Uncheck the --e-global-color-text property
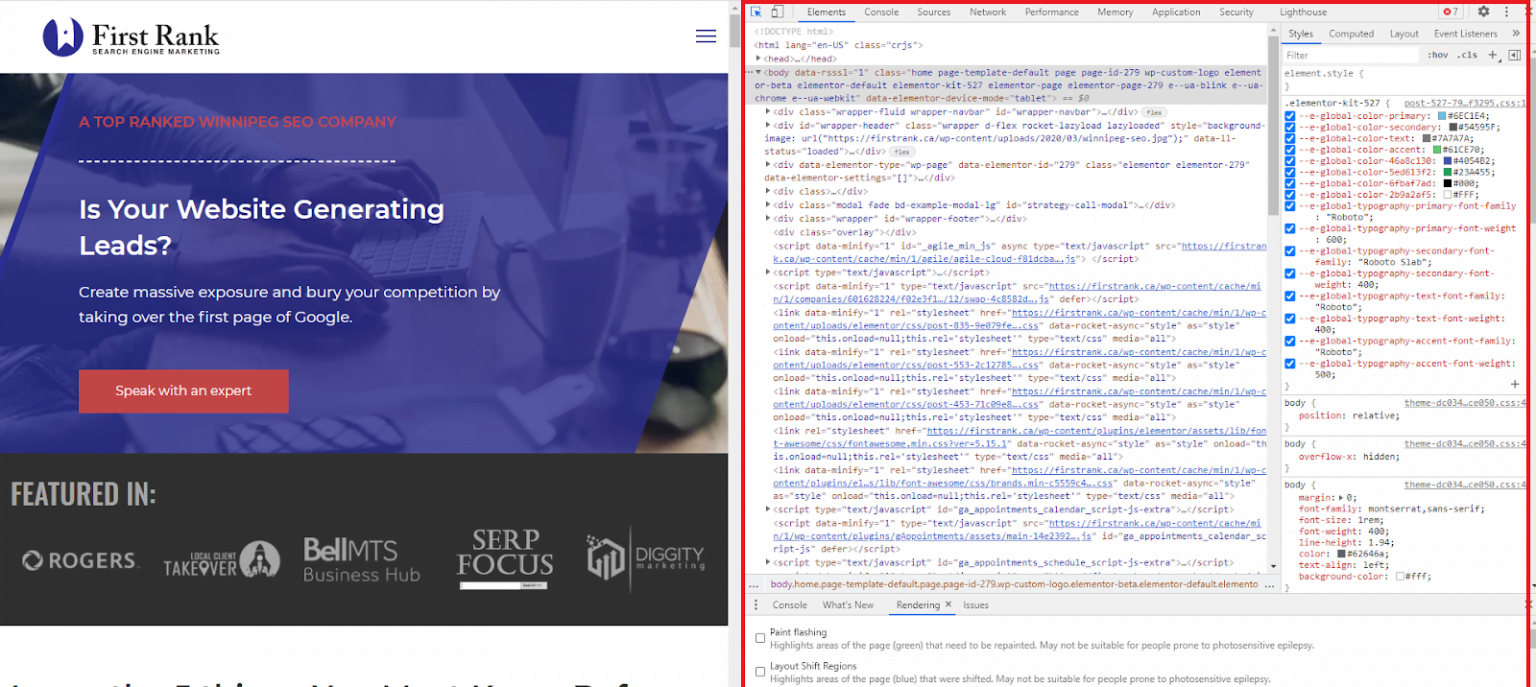 tap(1290, 138)
